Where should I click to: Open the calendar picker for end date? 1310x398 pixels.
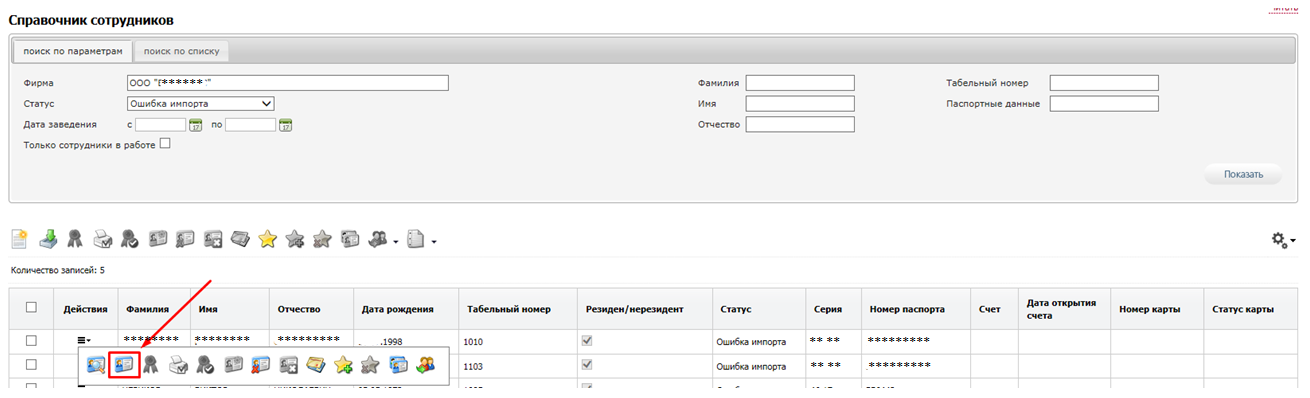point(285,125)
